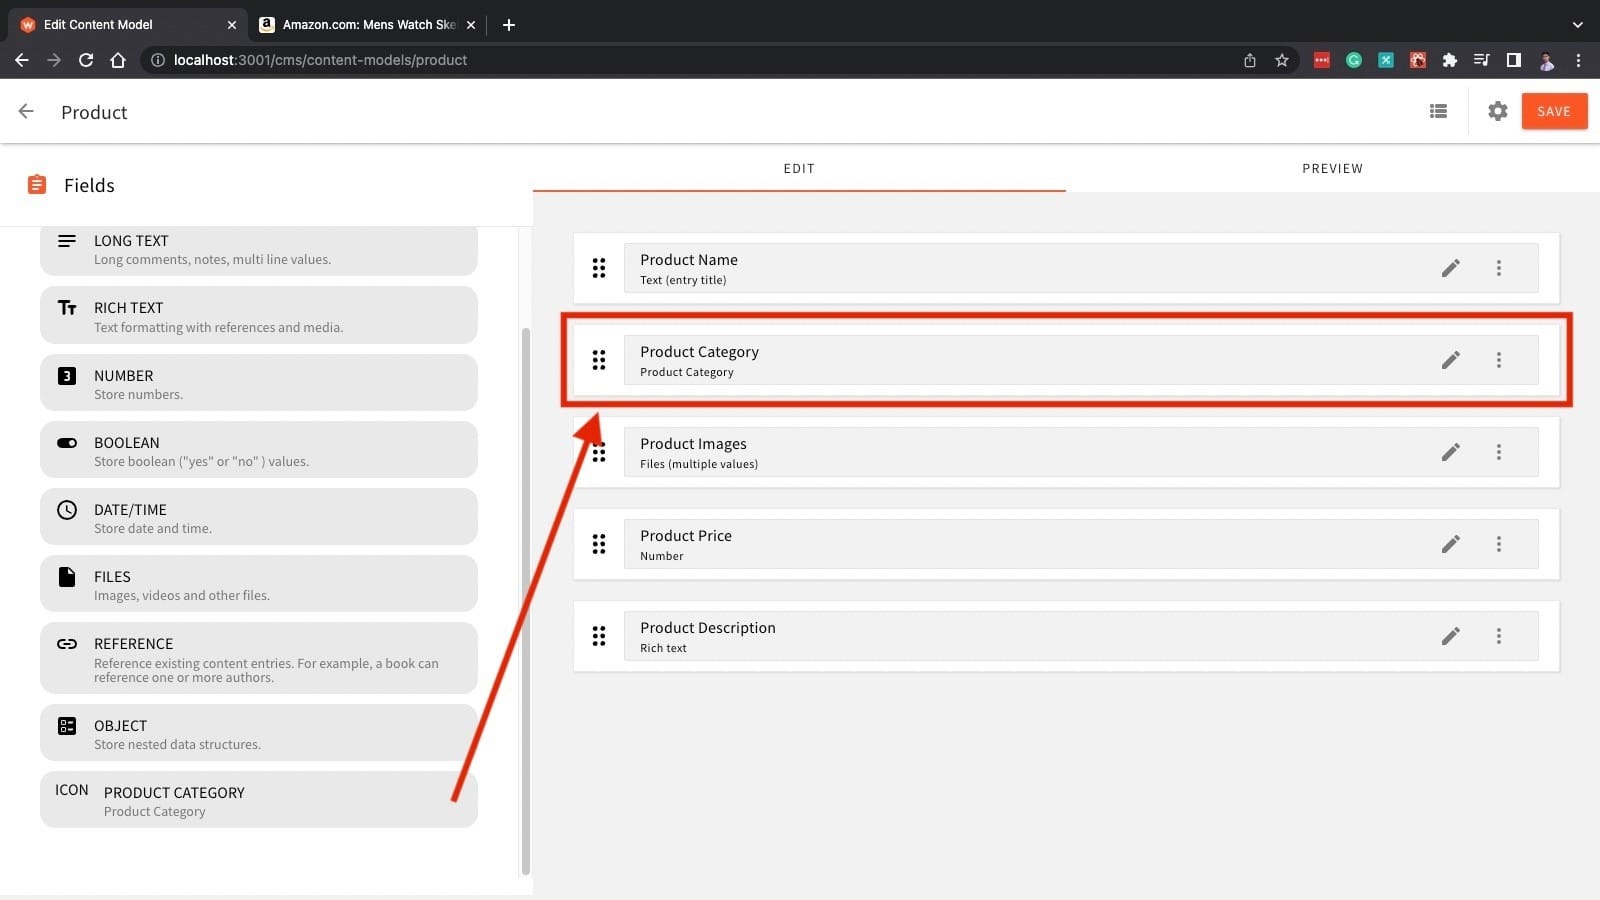Switch to the Amazon Mens Watch browser tab
1600x900 pixels.
click(x=360, y=24)
